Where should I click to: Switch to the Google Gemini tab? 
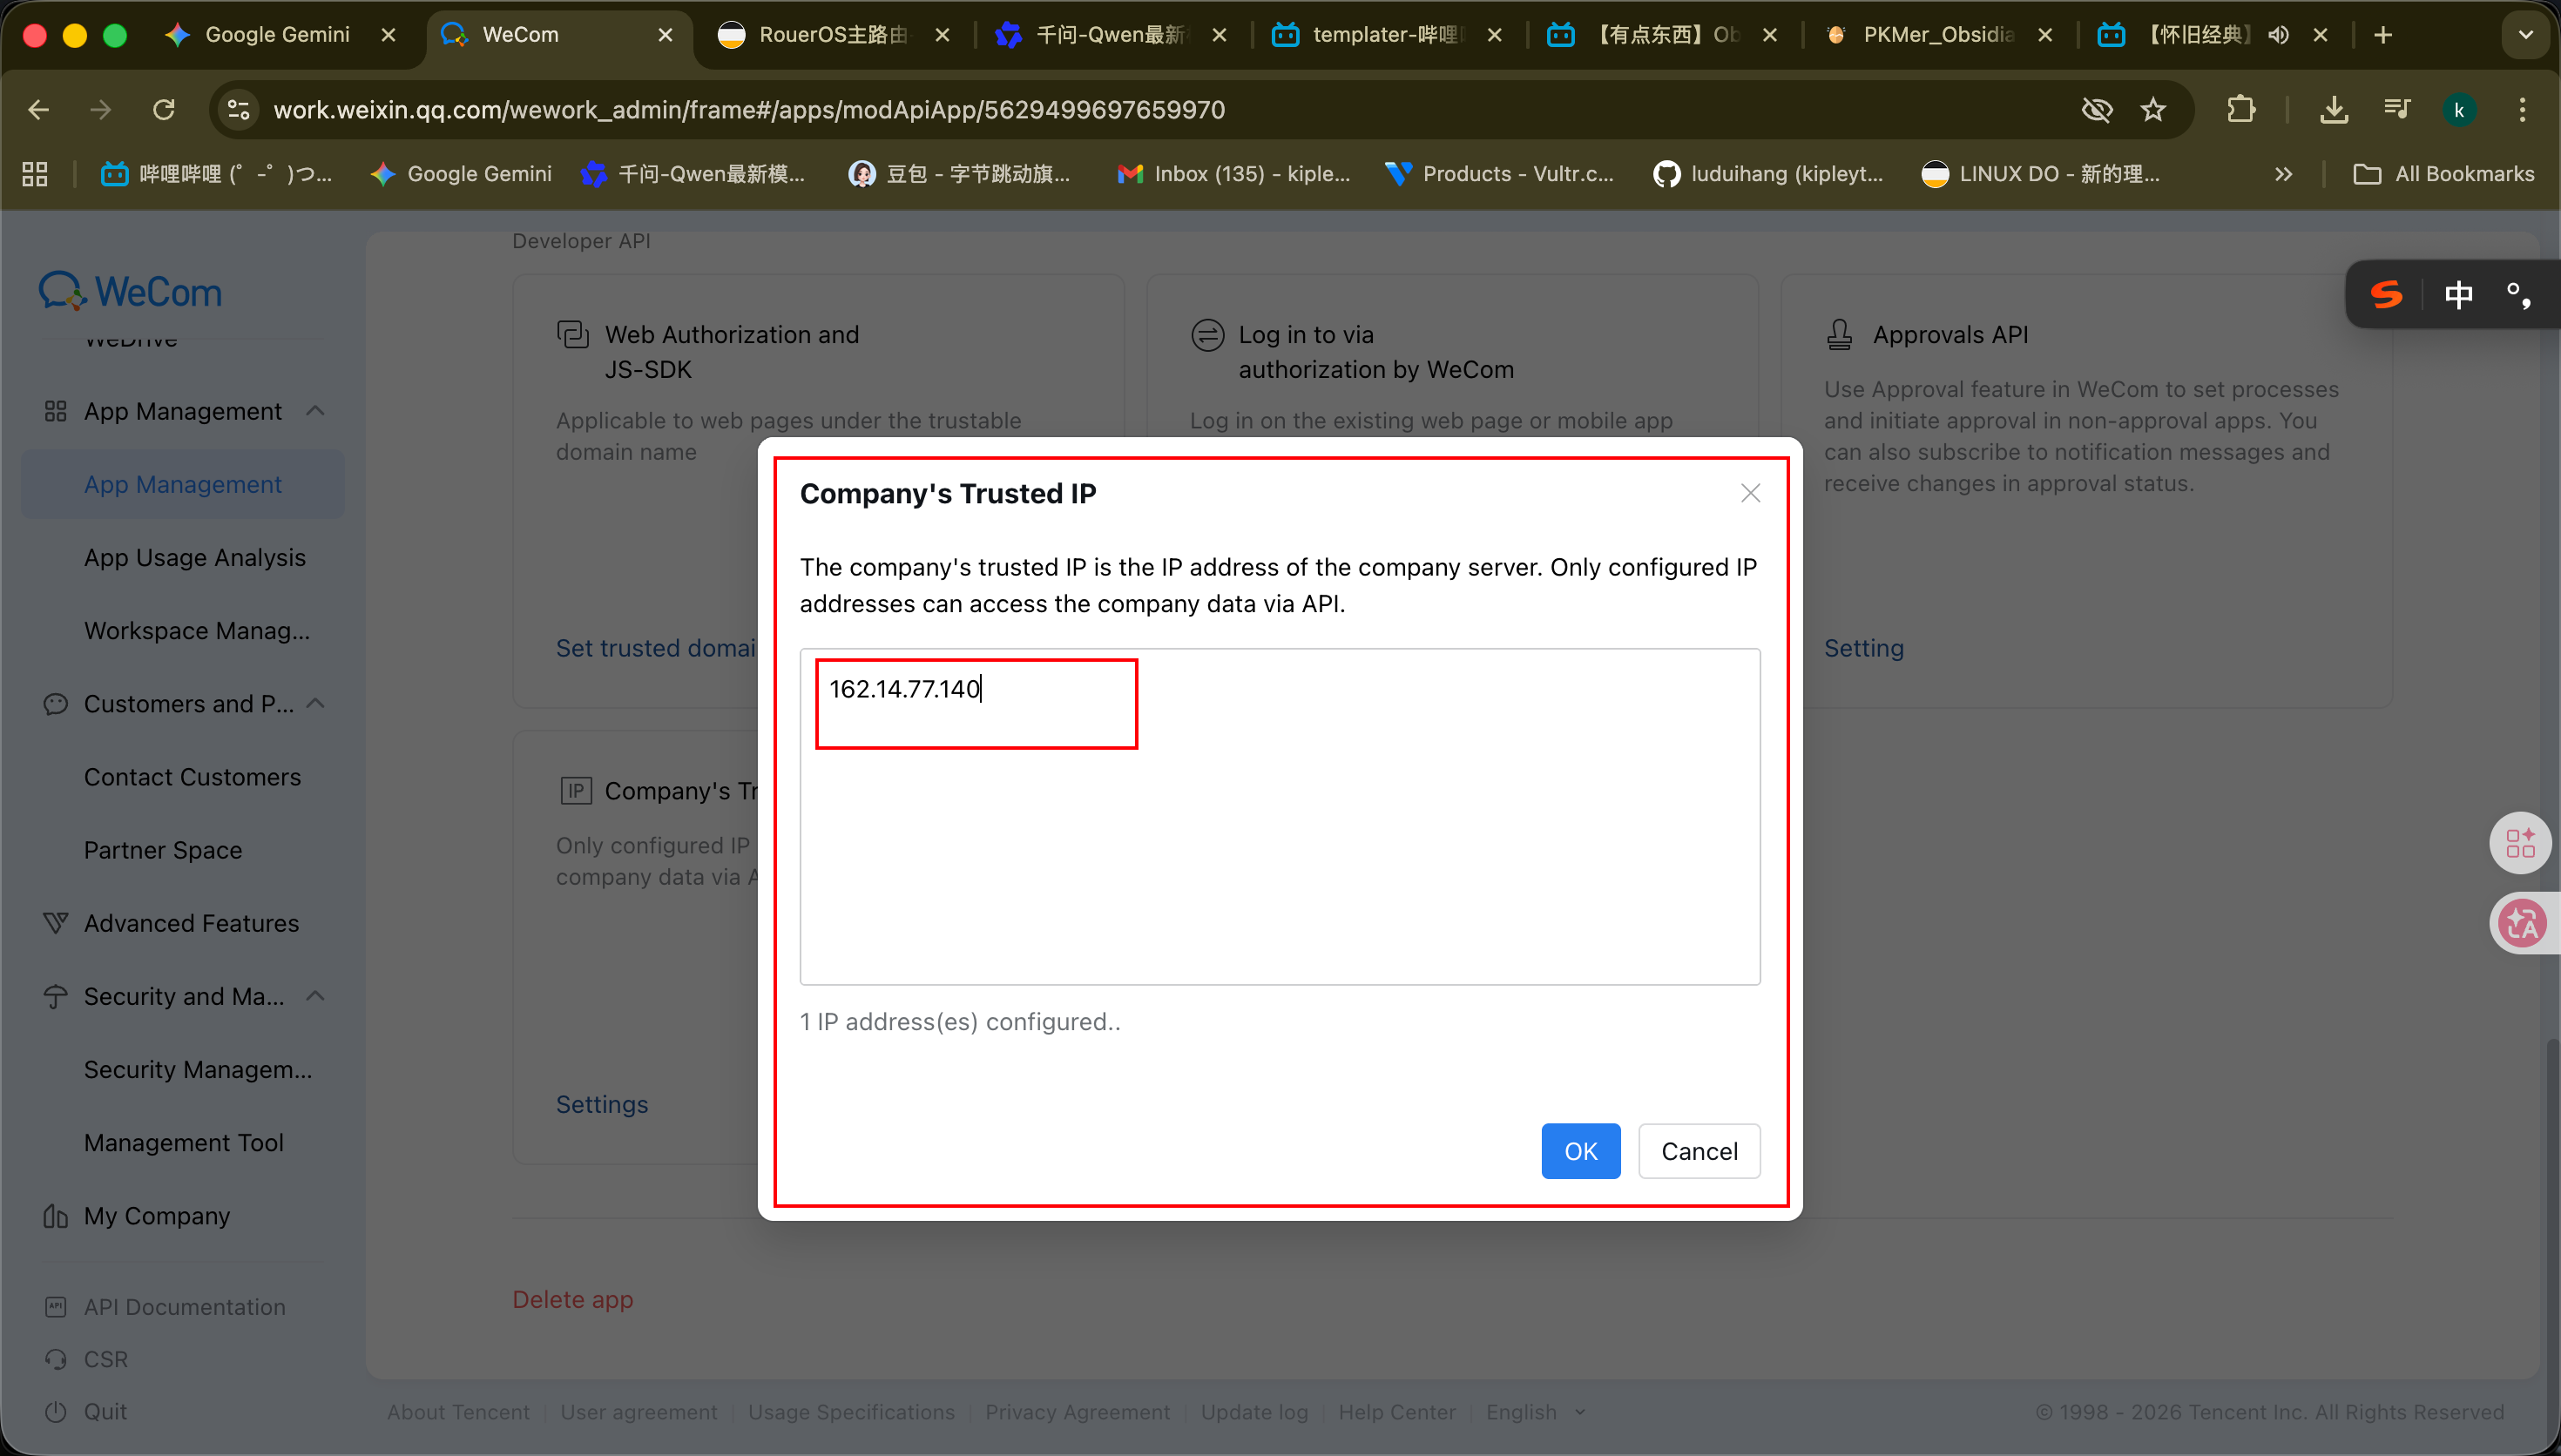click(277, 35)
